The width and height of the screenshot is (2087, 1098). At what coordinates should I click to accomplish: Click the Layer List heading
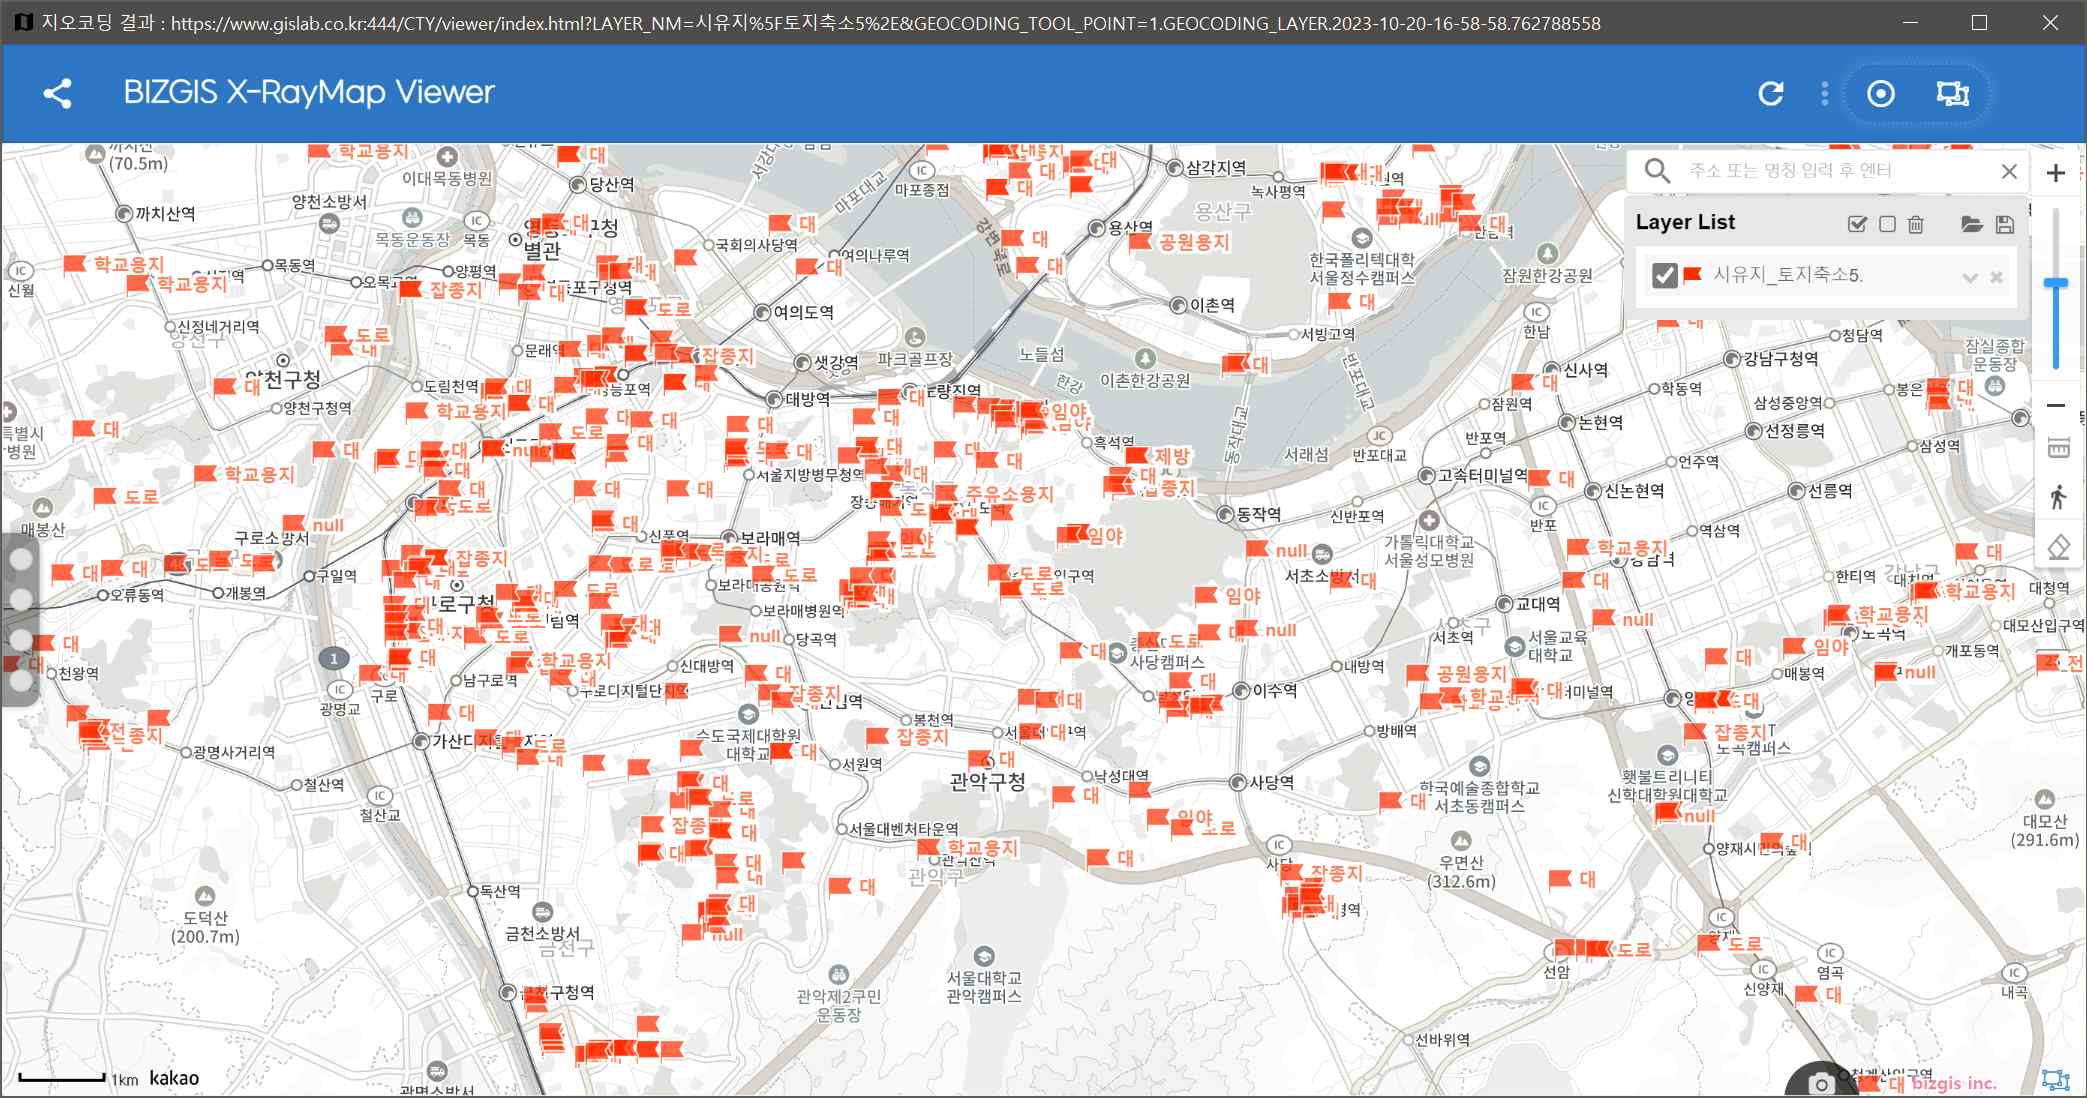click(1685, 222)
